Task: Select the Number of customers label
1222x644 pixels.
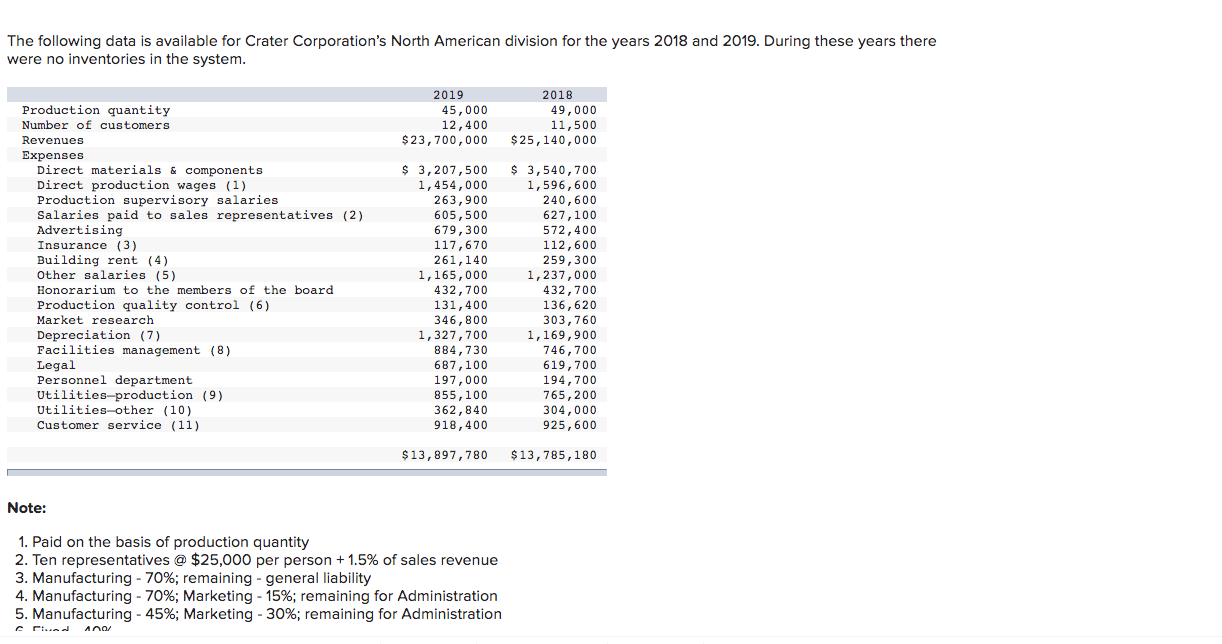Action: 96,125
